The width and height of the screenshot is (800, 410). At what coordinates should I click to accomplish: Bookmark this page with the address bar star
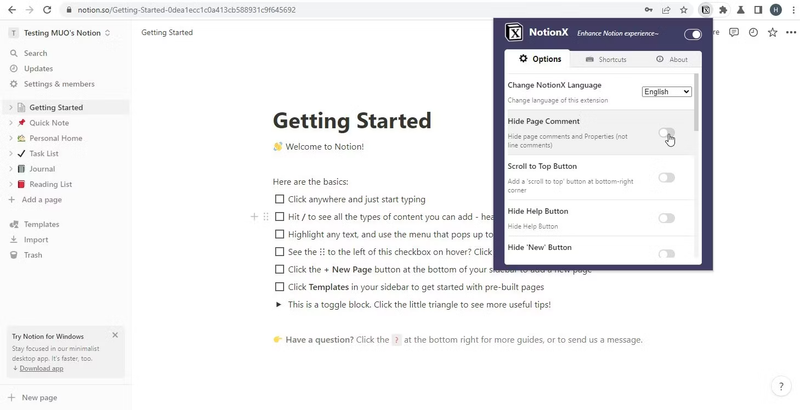click(684, 10)
